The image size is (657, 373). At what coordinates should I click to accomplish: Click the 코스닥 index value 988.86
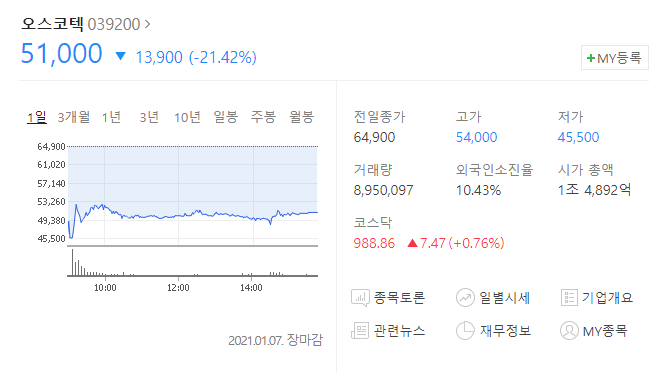(x=374, y=243)
